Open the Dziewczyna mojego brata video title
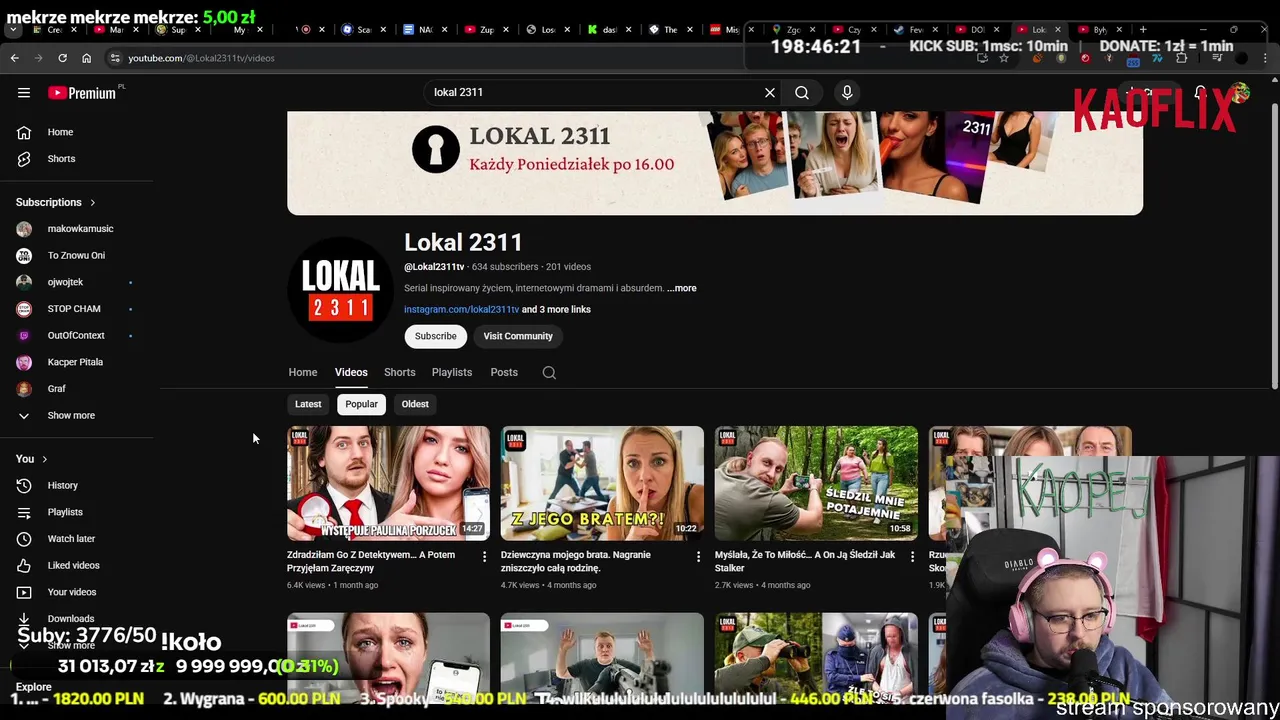 [576, 561]
